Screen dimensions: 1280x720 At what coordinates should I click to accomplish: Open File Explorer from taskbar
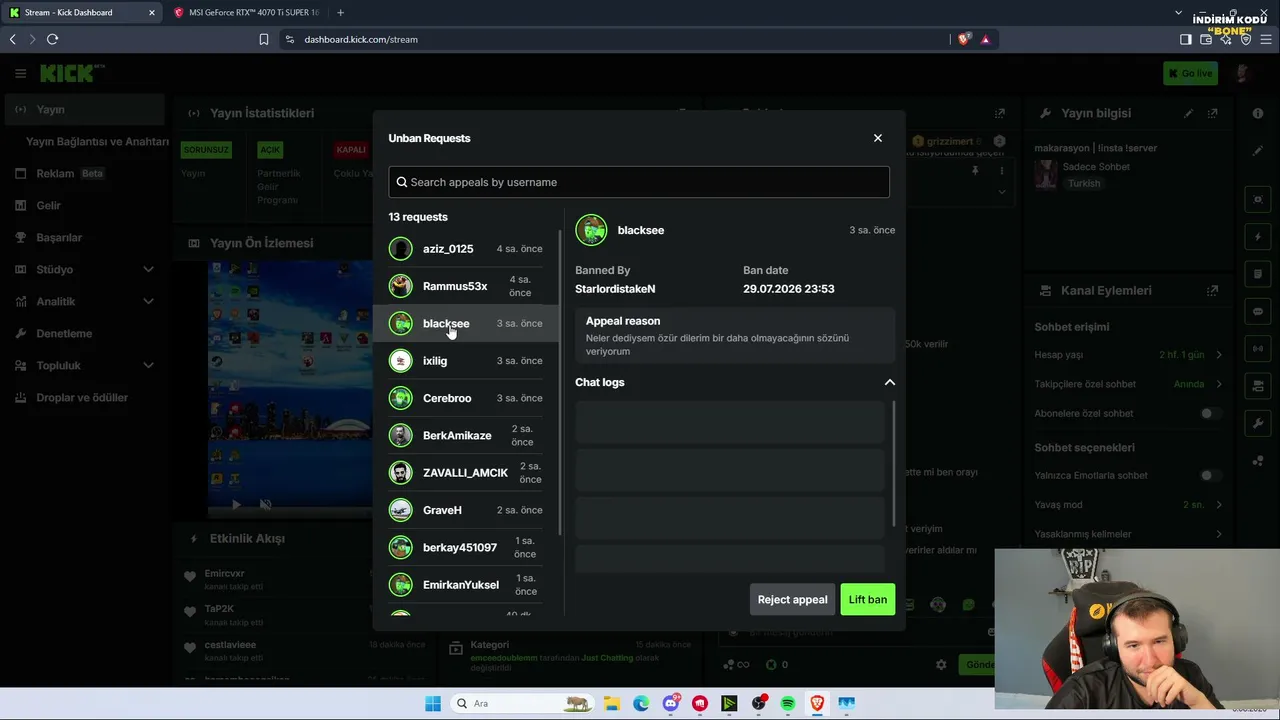(x=610, y=704)
